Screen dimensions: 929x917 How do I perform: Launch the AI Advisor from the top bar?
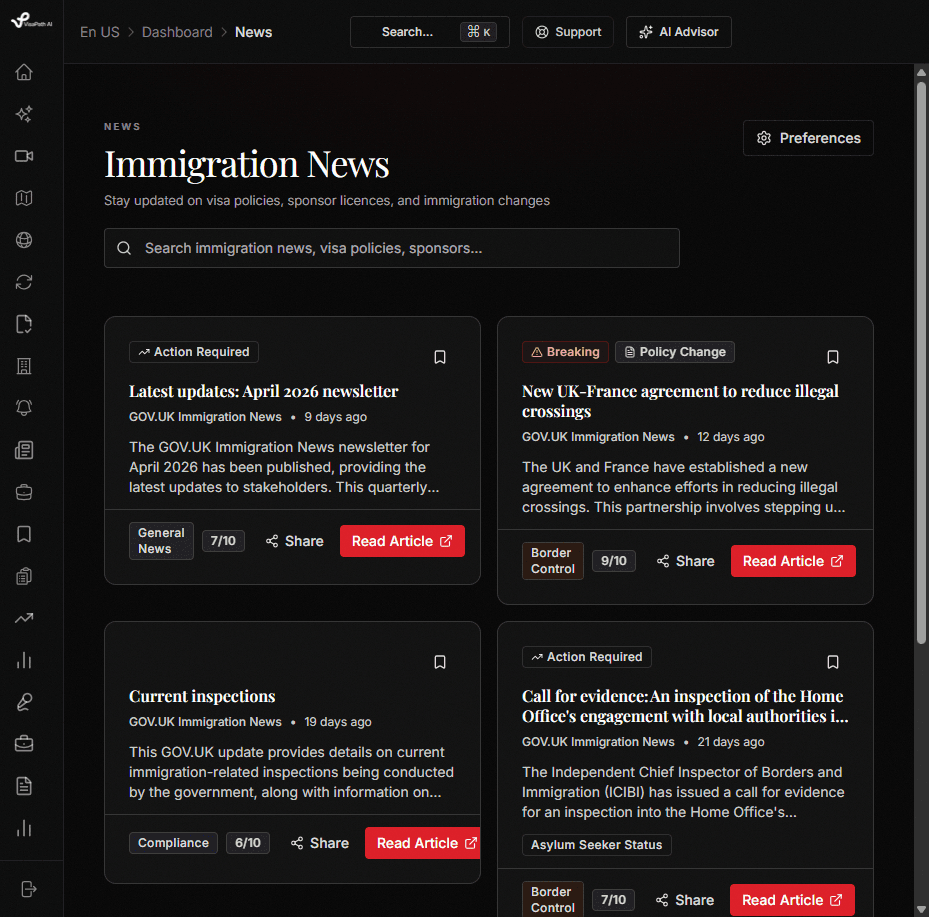coord(679,32)
